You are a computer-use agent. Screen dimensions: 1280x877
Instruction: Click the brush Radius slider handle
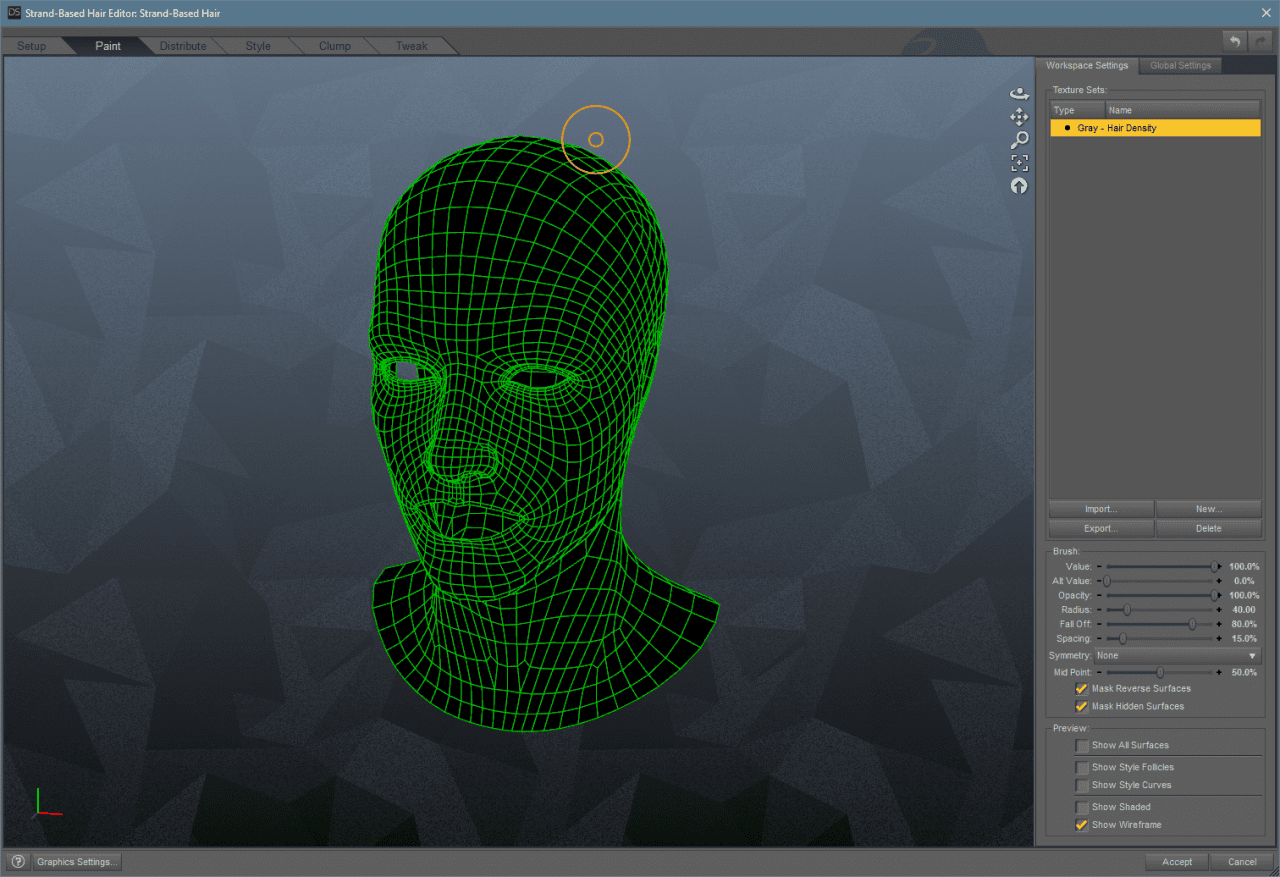[1127, 610]
